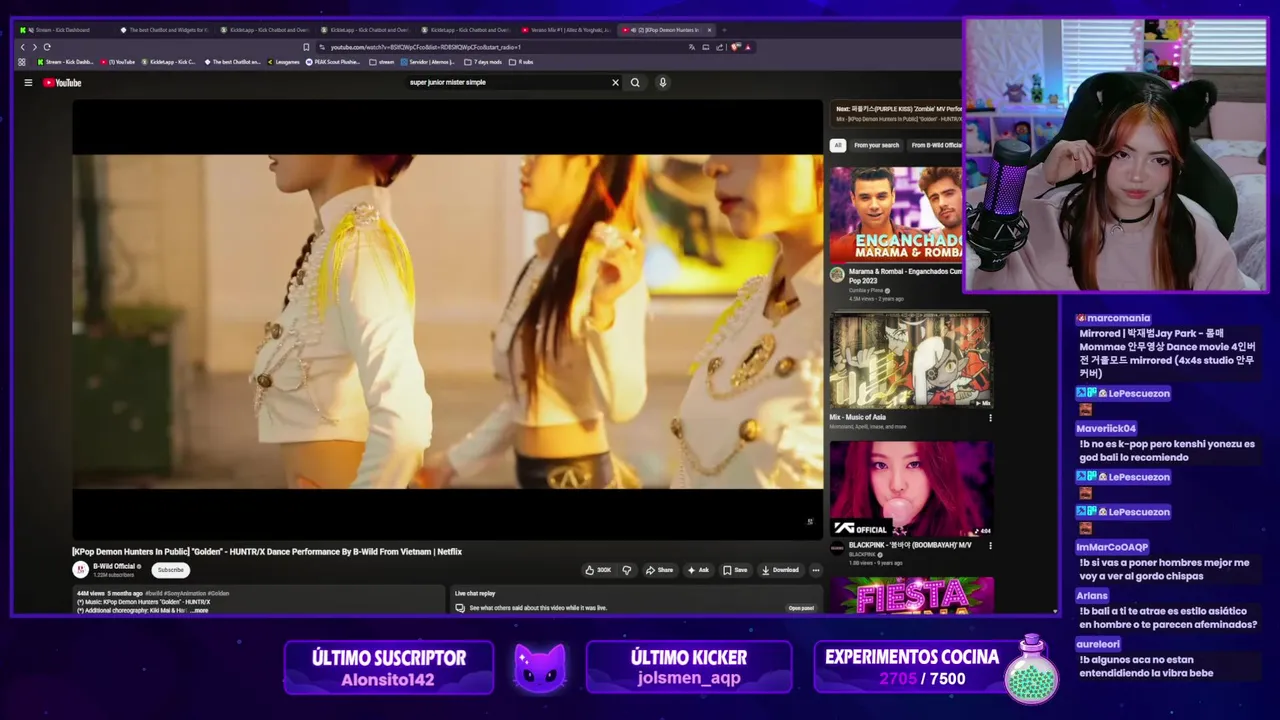Go back with browser back arrow
The width and height of the screenshot is (1280, 720).
pos(22,47)
